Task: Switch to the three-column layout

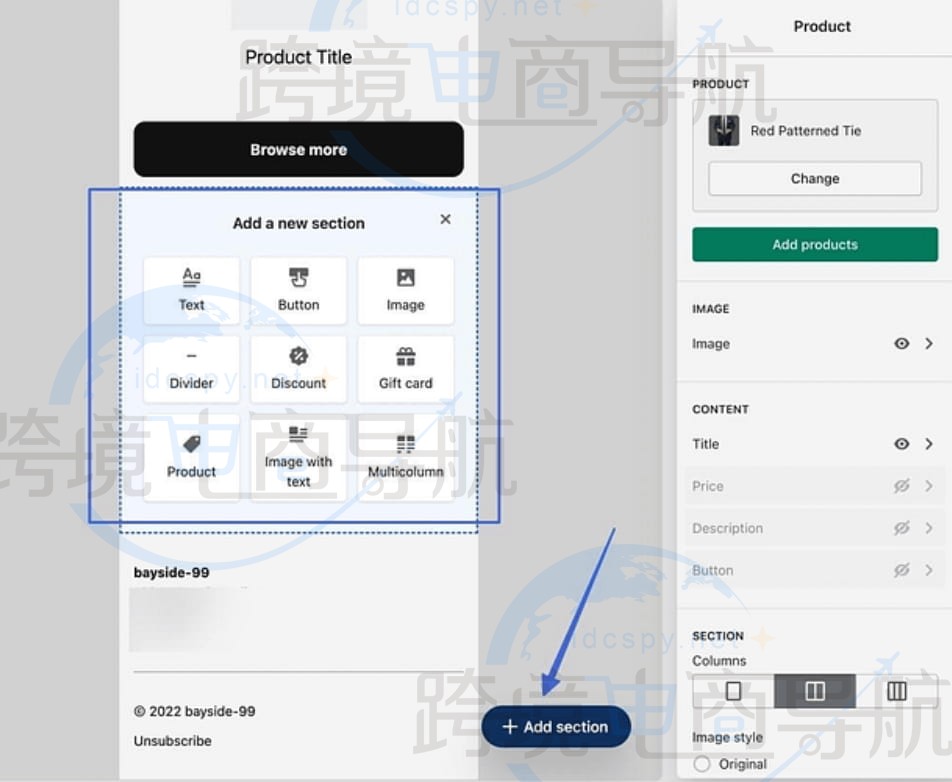Action: [x=895, y=691]
